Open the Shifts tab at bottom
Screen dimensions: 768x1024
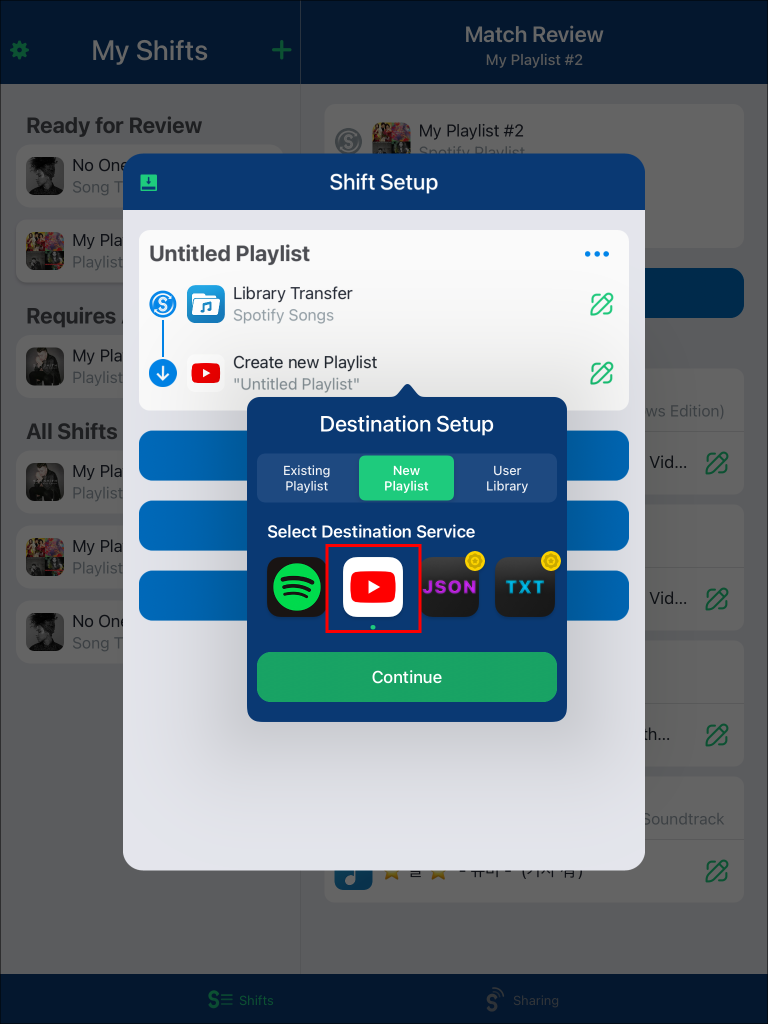coord(240,999)
